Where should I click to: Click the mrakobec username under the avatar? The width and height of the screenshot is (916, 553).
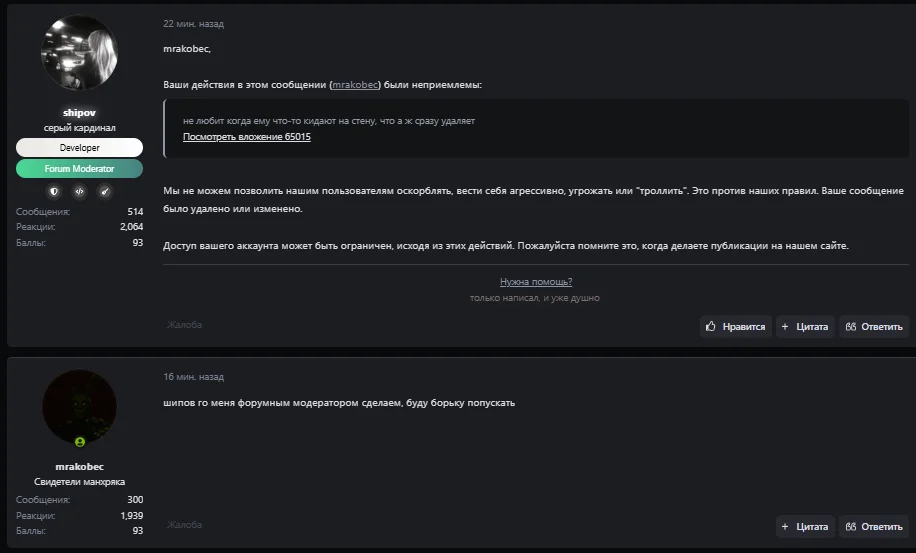point(79,466)
